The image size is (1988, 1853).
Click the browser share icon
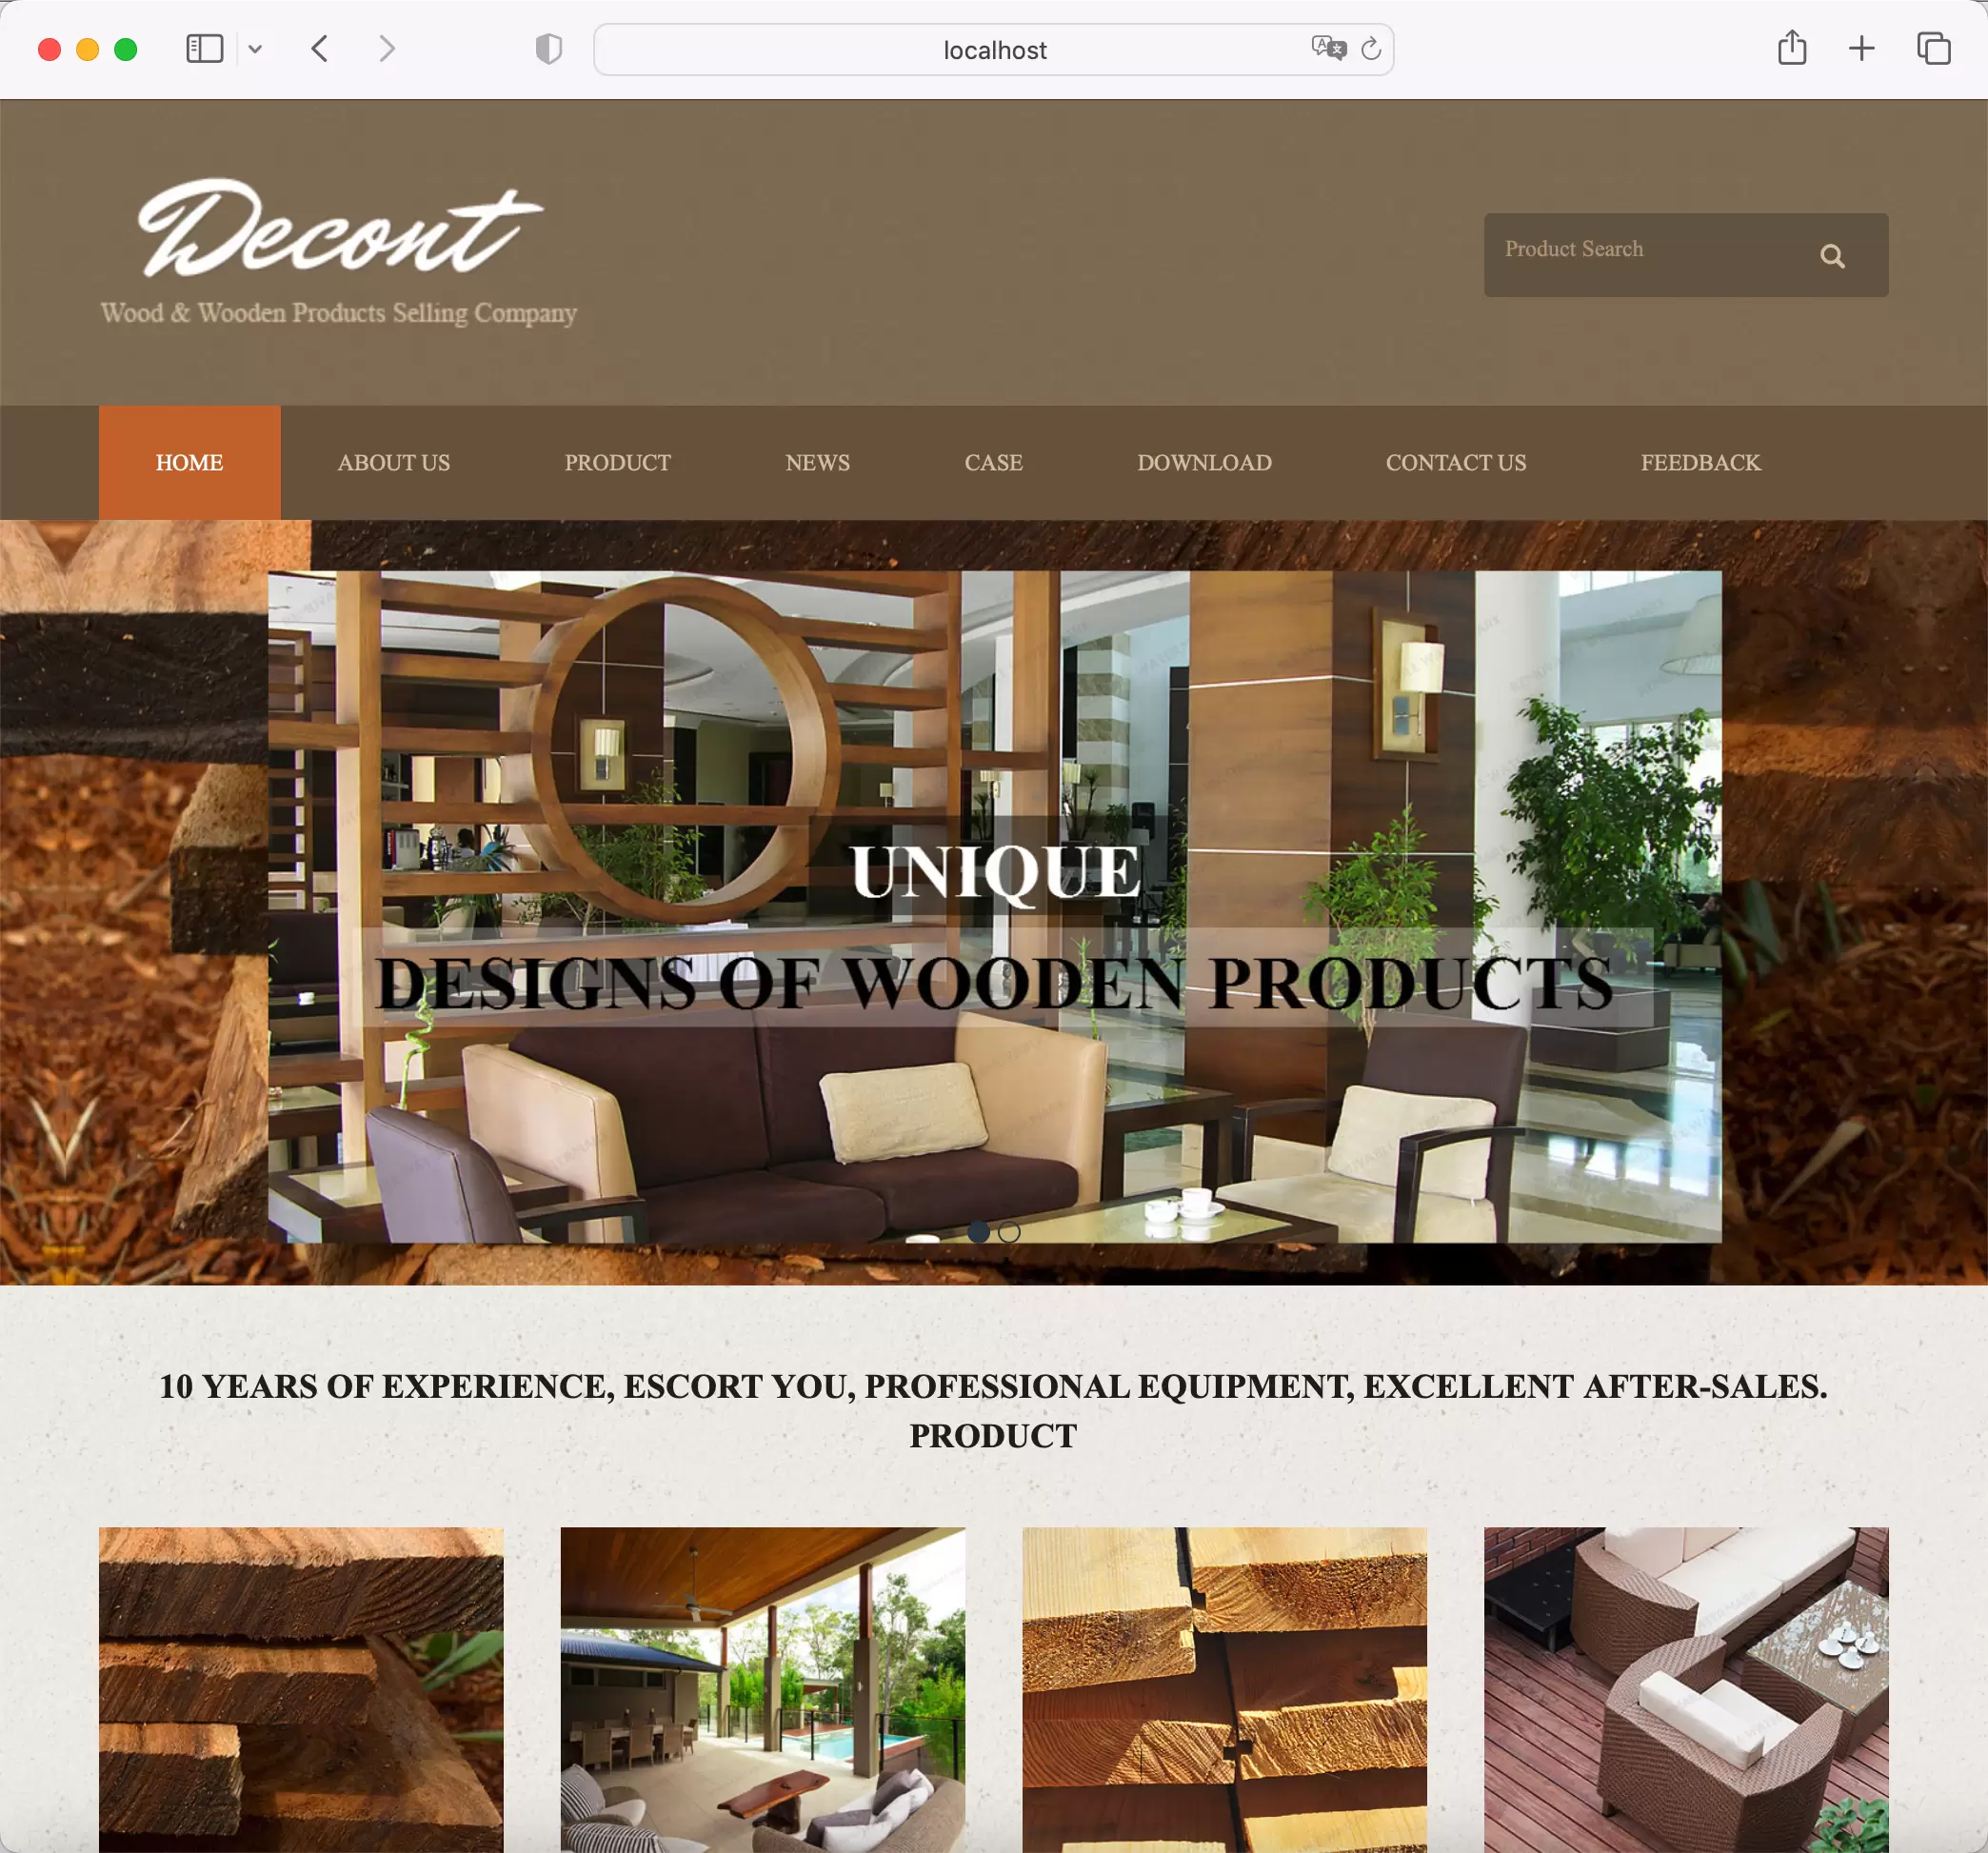(x=1793, y=47)
